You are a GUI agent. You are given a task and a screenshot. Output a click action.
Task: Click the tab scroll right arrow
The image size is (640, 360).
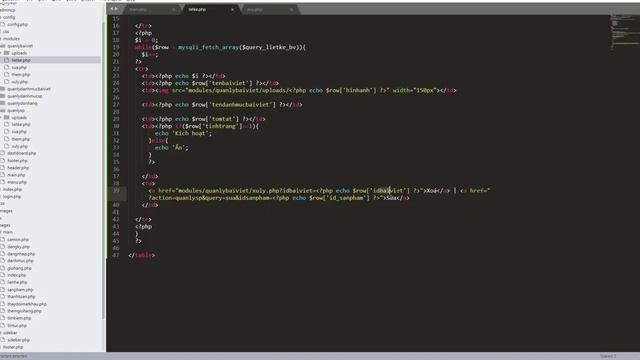116,9
